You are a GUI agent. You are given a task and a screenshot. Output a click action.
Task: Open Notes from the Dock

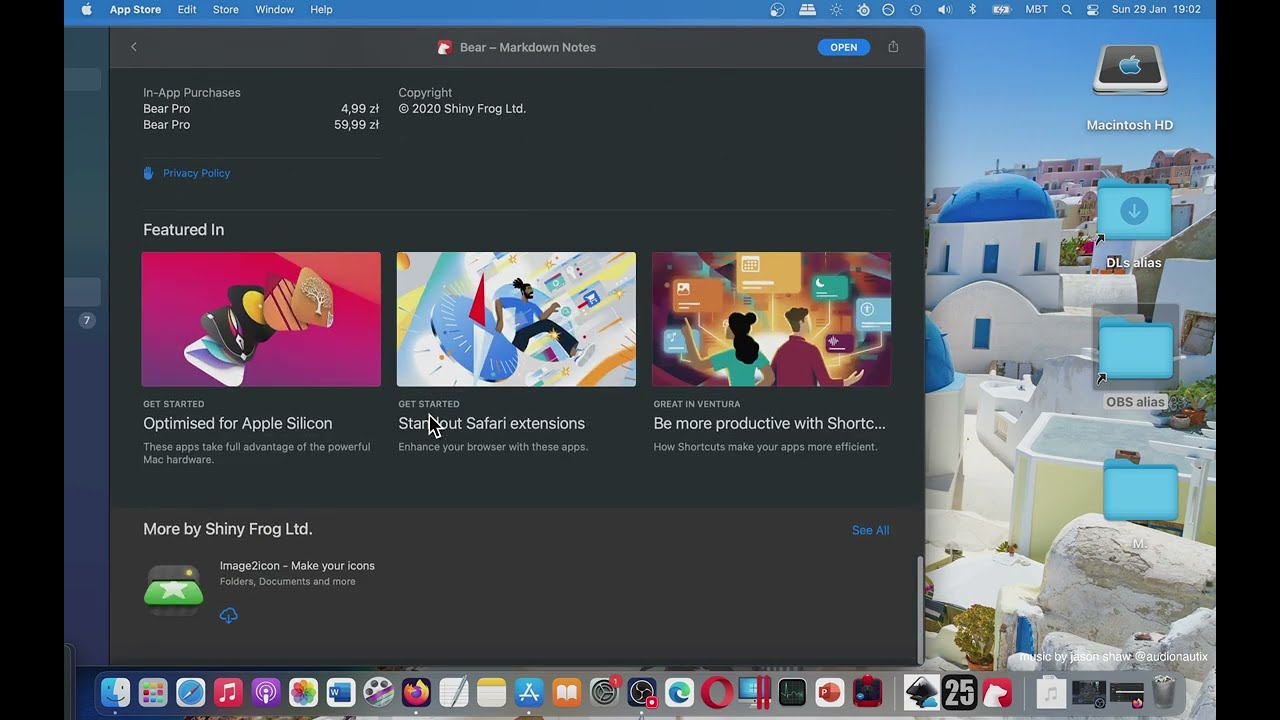pyautogui.click(x=491, y=692)
